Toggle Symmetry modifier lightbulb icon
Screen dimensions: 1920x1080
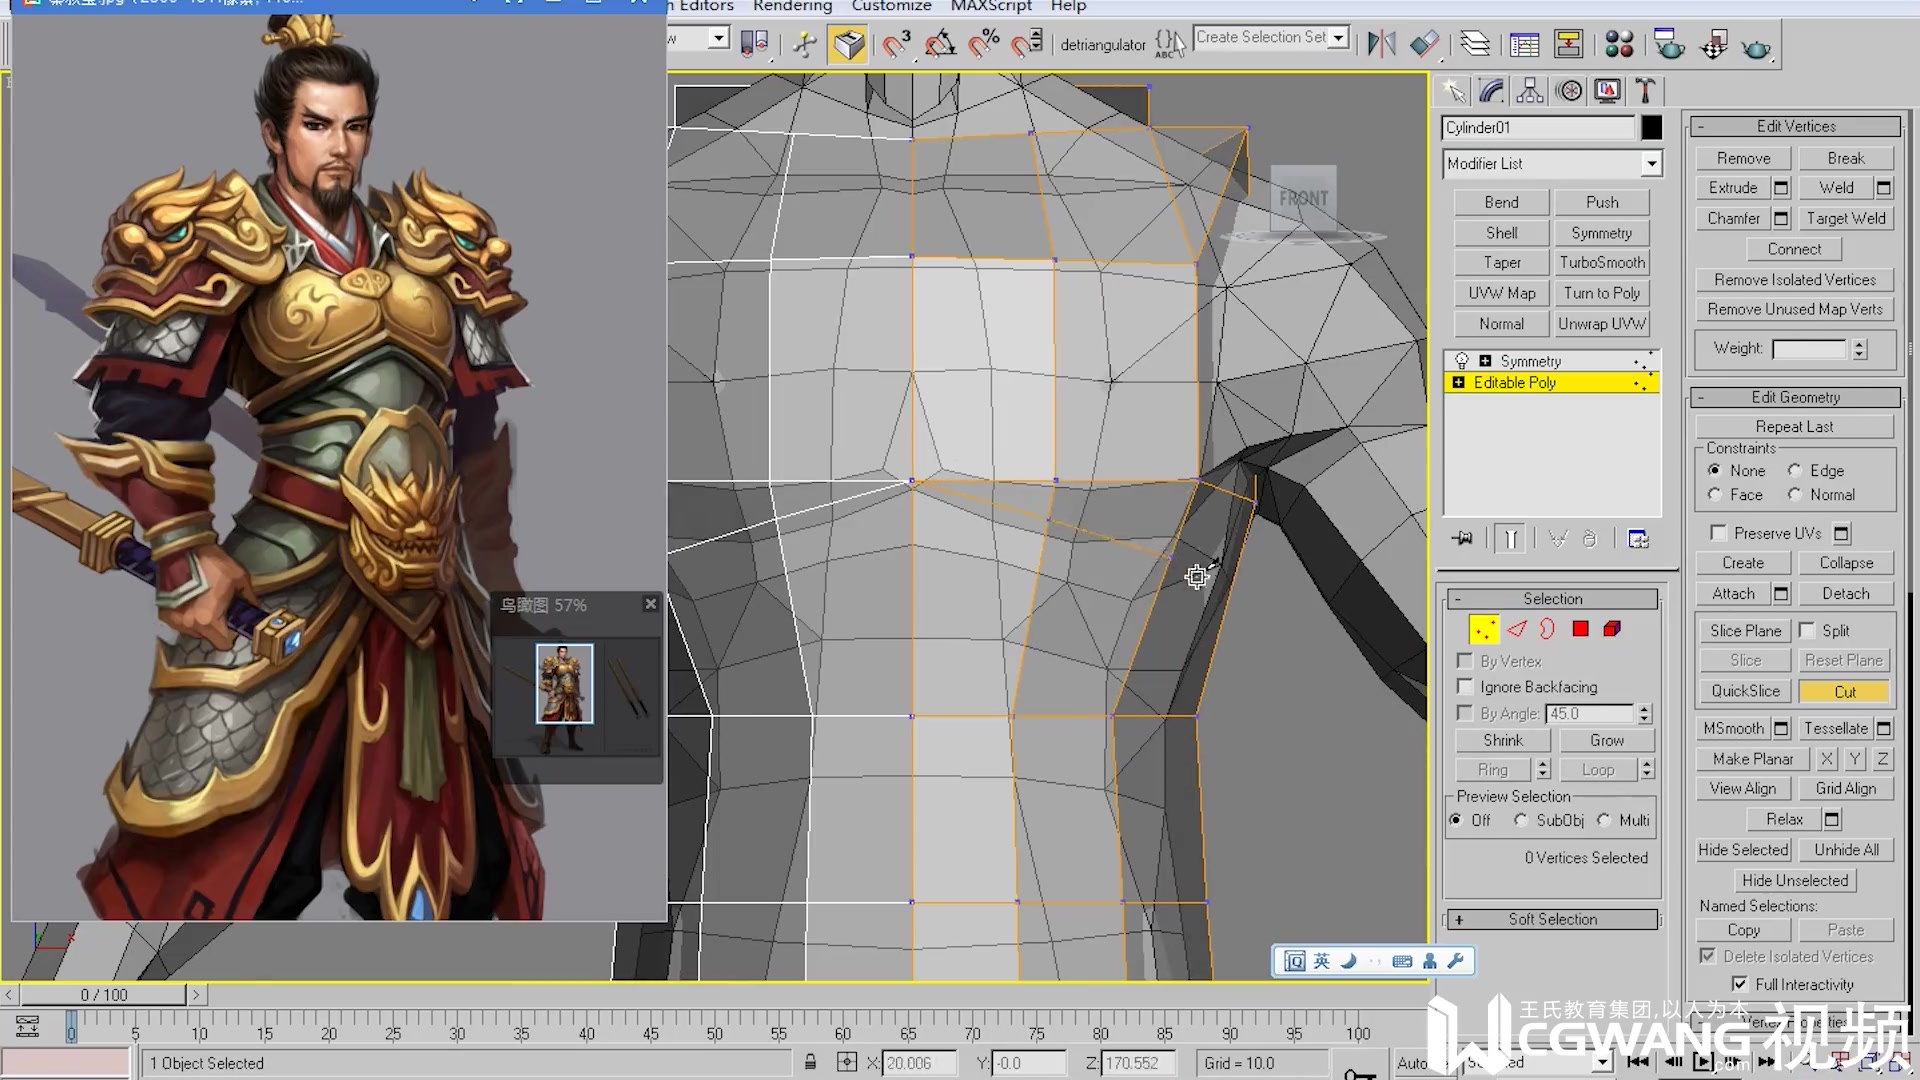coord(1462,361)
